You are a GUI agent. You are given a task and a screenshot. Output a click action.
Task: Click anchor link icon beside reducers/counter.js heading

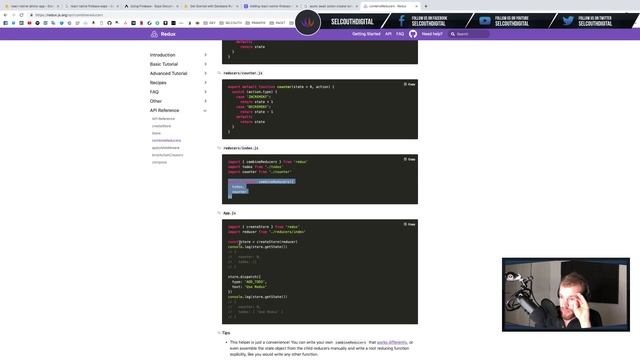coord(219,73)
